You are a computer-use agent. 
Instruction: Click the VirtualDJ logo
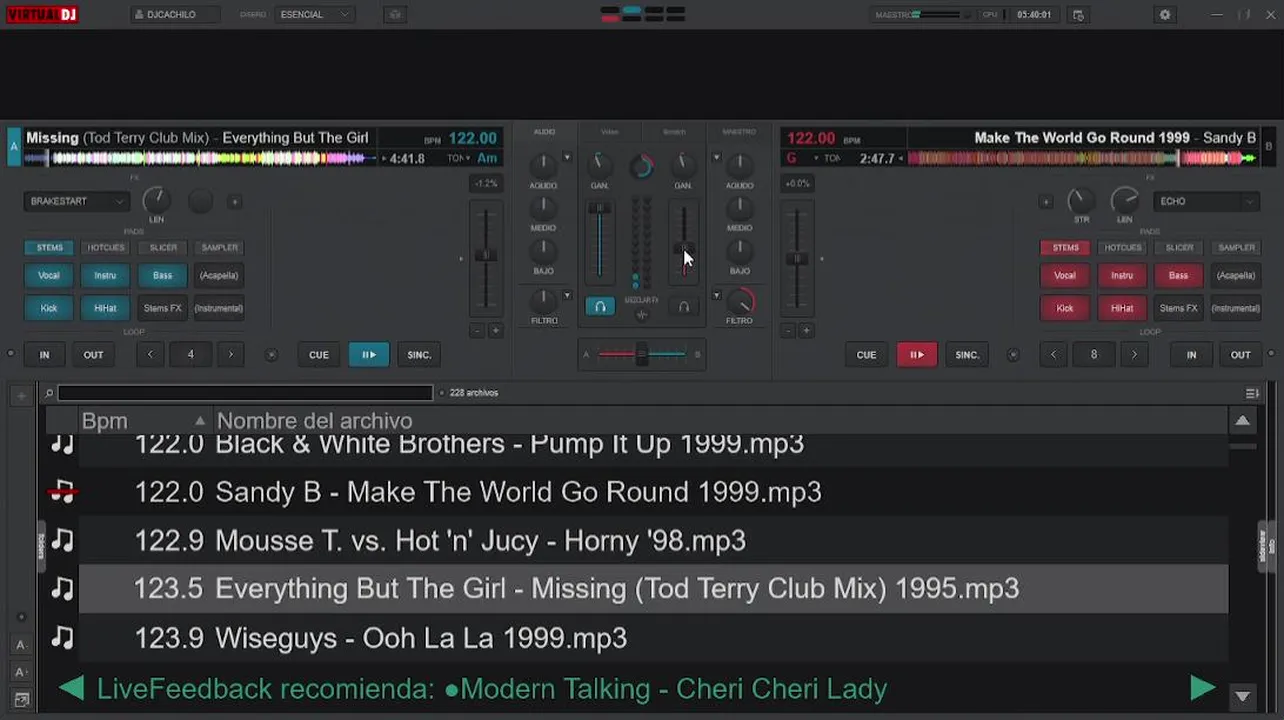41,14
